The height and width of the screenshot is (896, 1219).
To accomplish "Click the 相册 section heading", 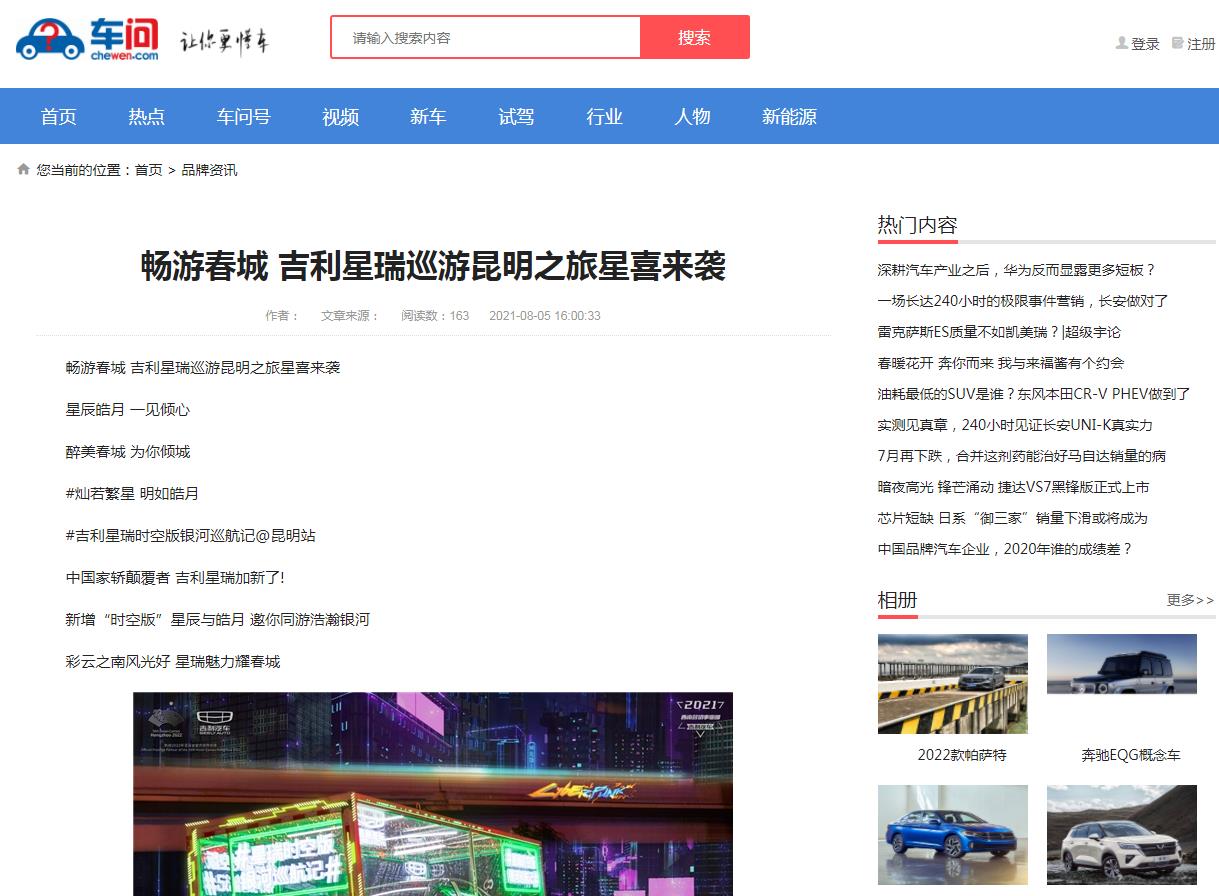I will pos(898,600).
